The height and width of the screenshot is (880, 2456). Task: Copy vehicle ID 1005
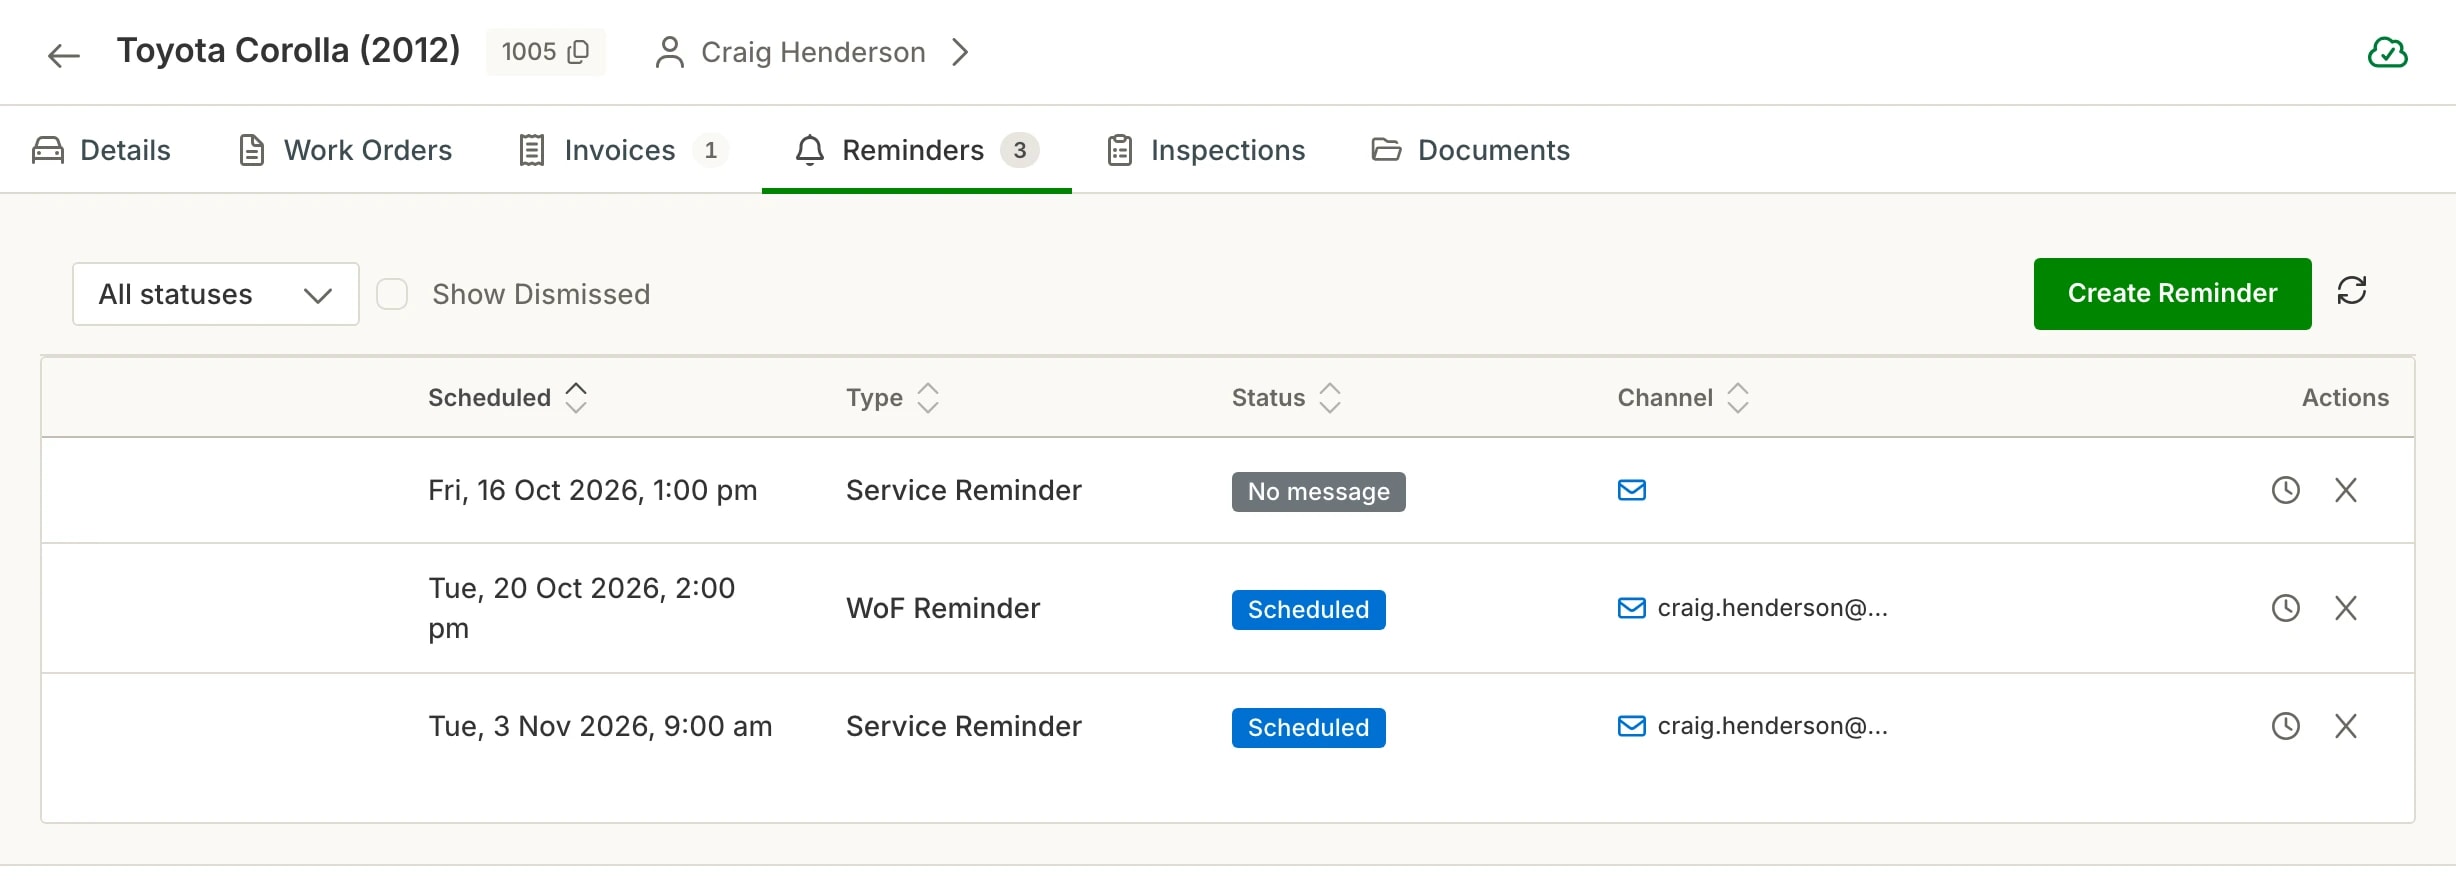click(578, 52)
